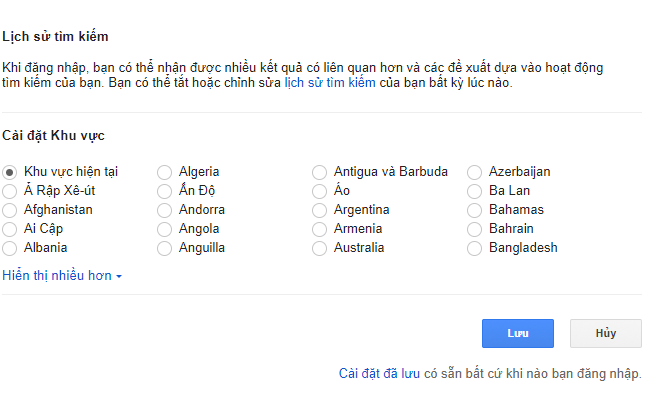Image resolution: width=670 pixels, height=420 pixels.
Task: Pick Albania from the region list
Action: click(x=10, y=248)
